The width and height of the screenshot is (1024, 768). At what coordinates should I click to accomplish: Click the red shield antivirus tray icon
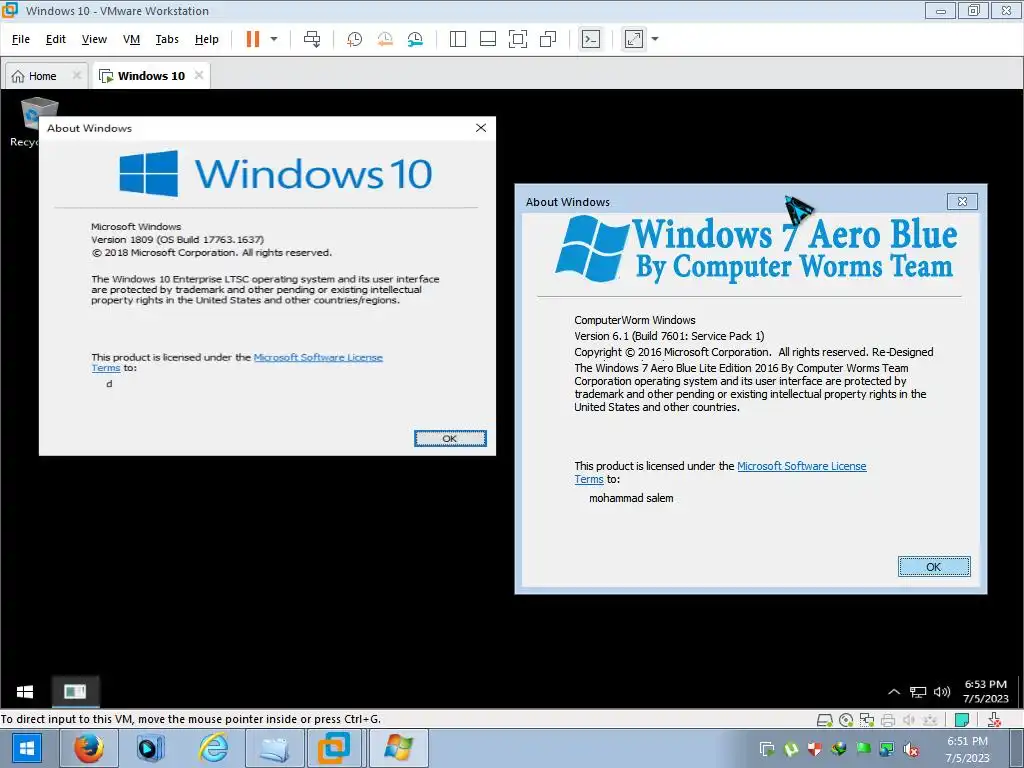(814, 749)
